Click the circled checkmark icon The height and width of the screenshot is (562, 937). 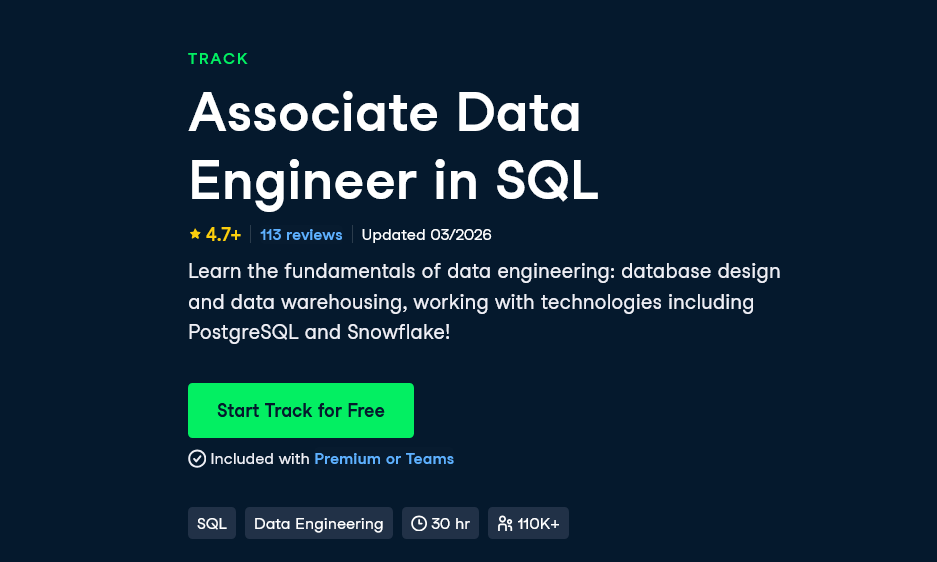197,459
